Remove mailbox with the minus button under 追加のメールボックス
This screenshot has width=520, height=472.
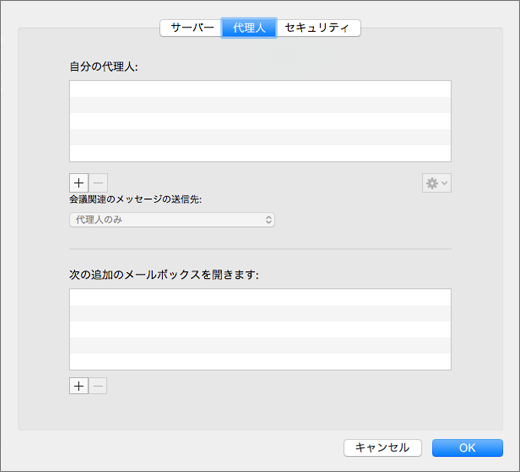pos(98,386)
